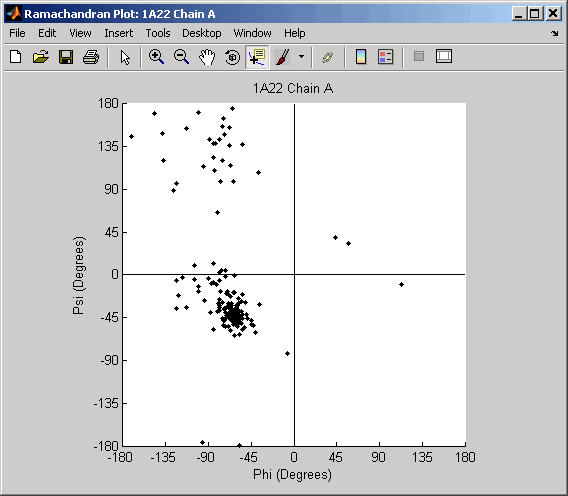Screen dimensions: 568x496
Task: Enable the Rotate 3D tool
Action: (232, 57)
